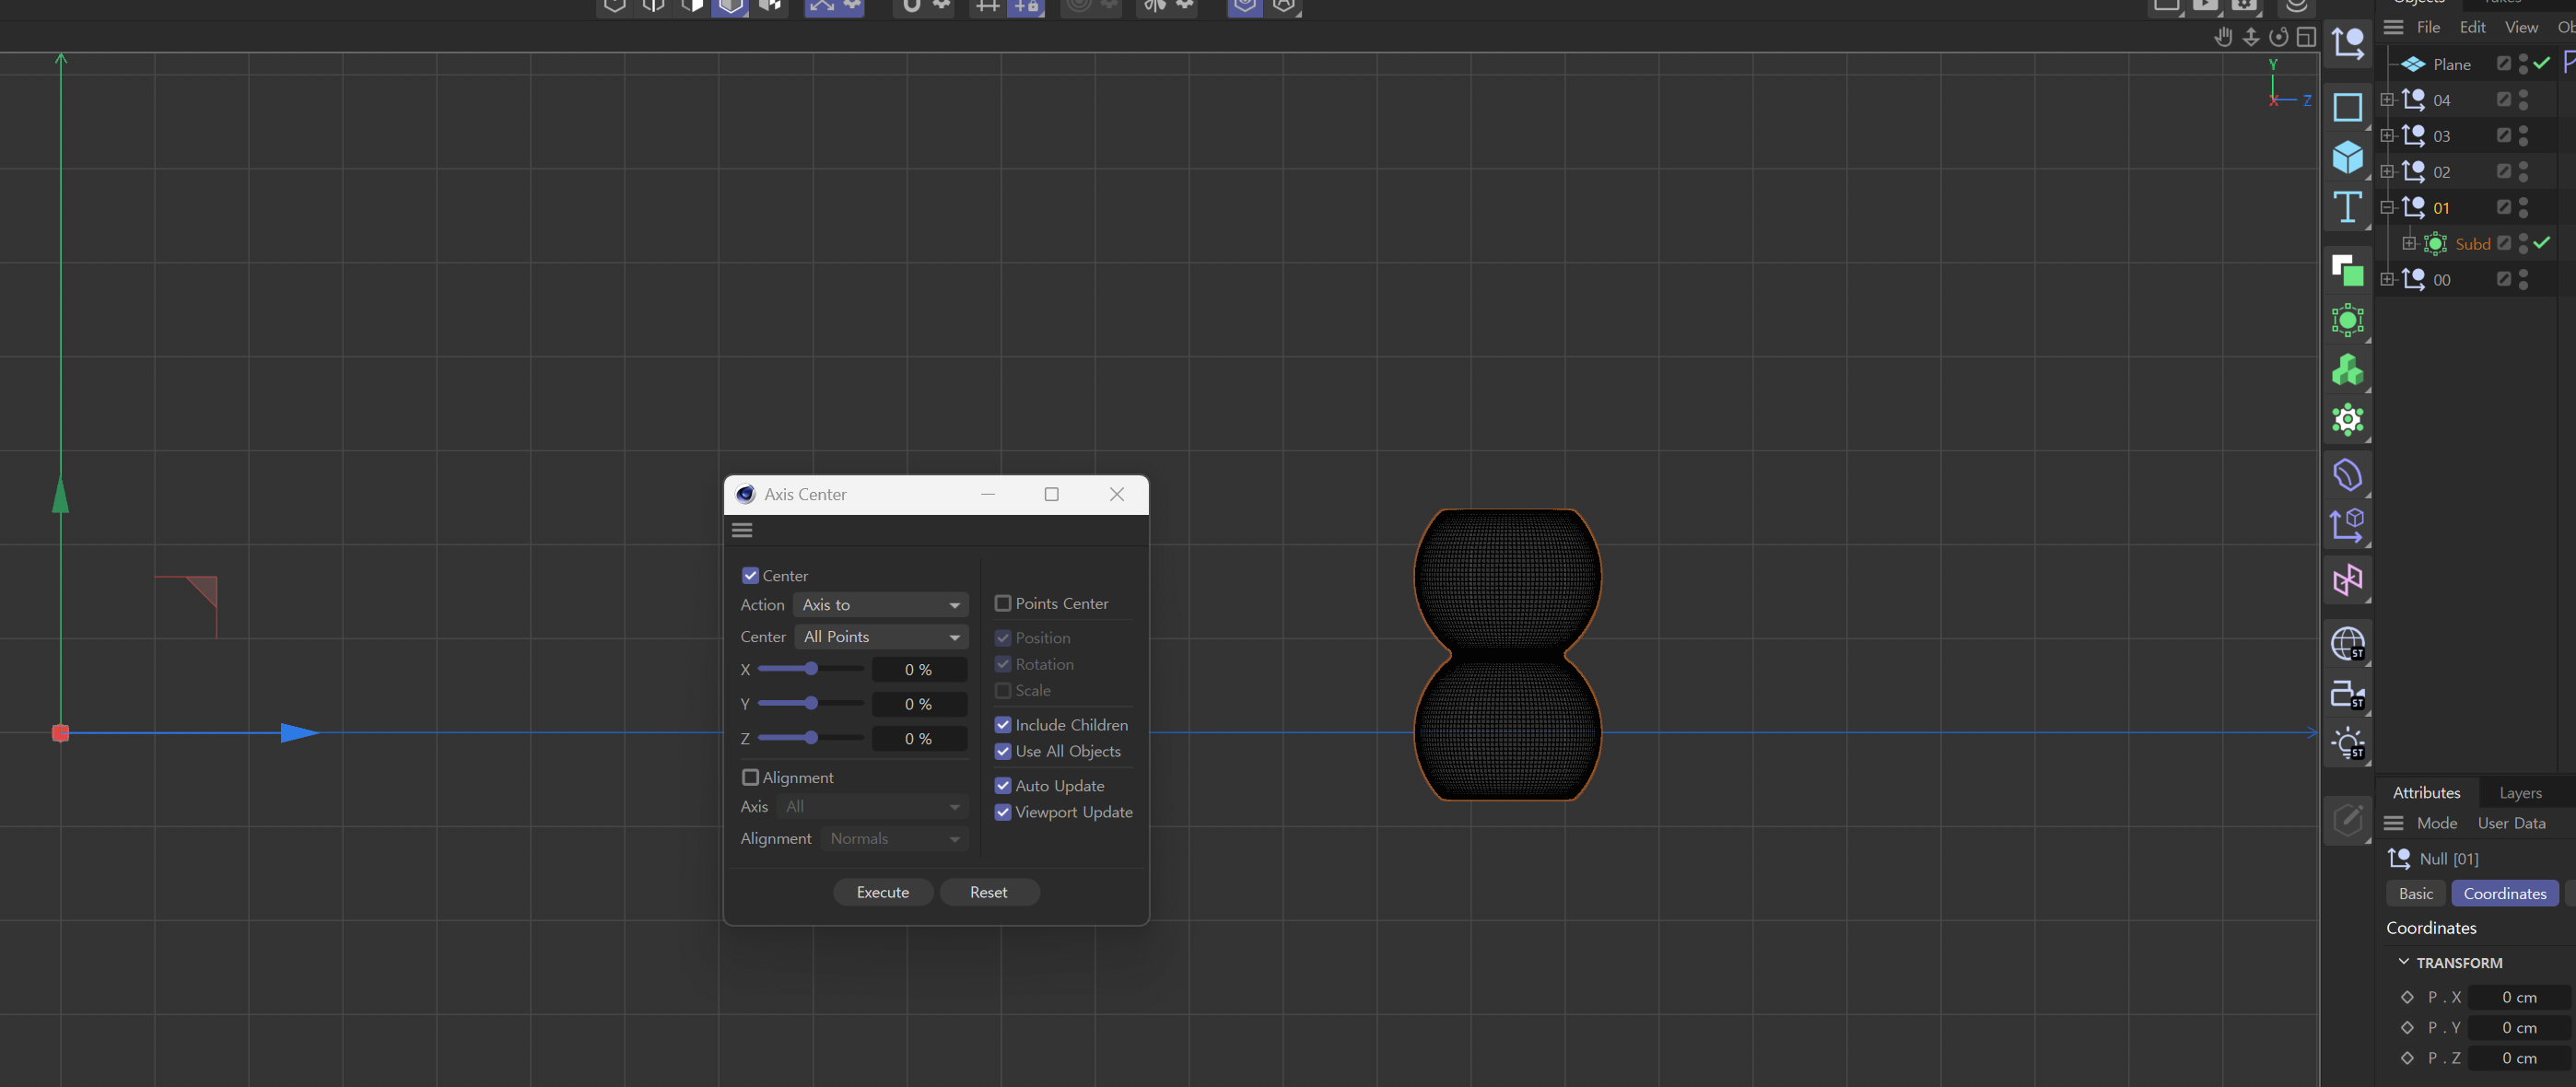Select the Cube primitive tool
2576x1087 pixels.
click(2346, 157)
